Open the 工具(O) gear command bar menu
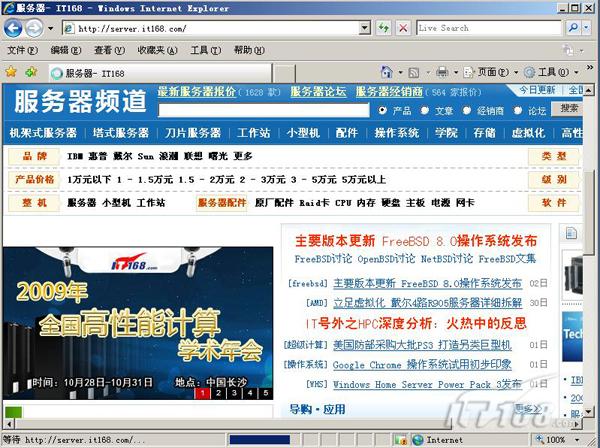 click(551, 72)
